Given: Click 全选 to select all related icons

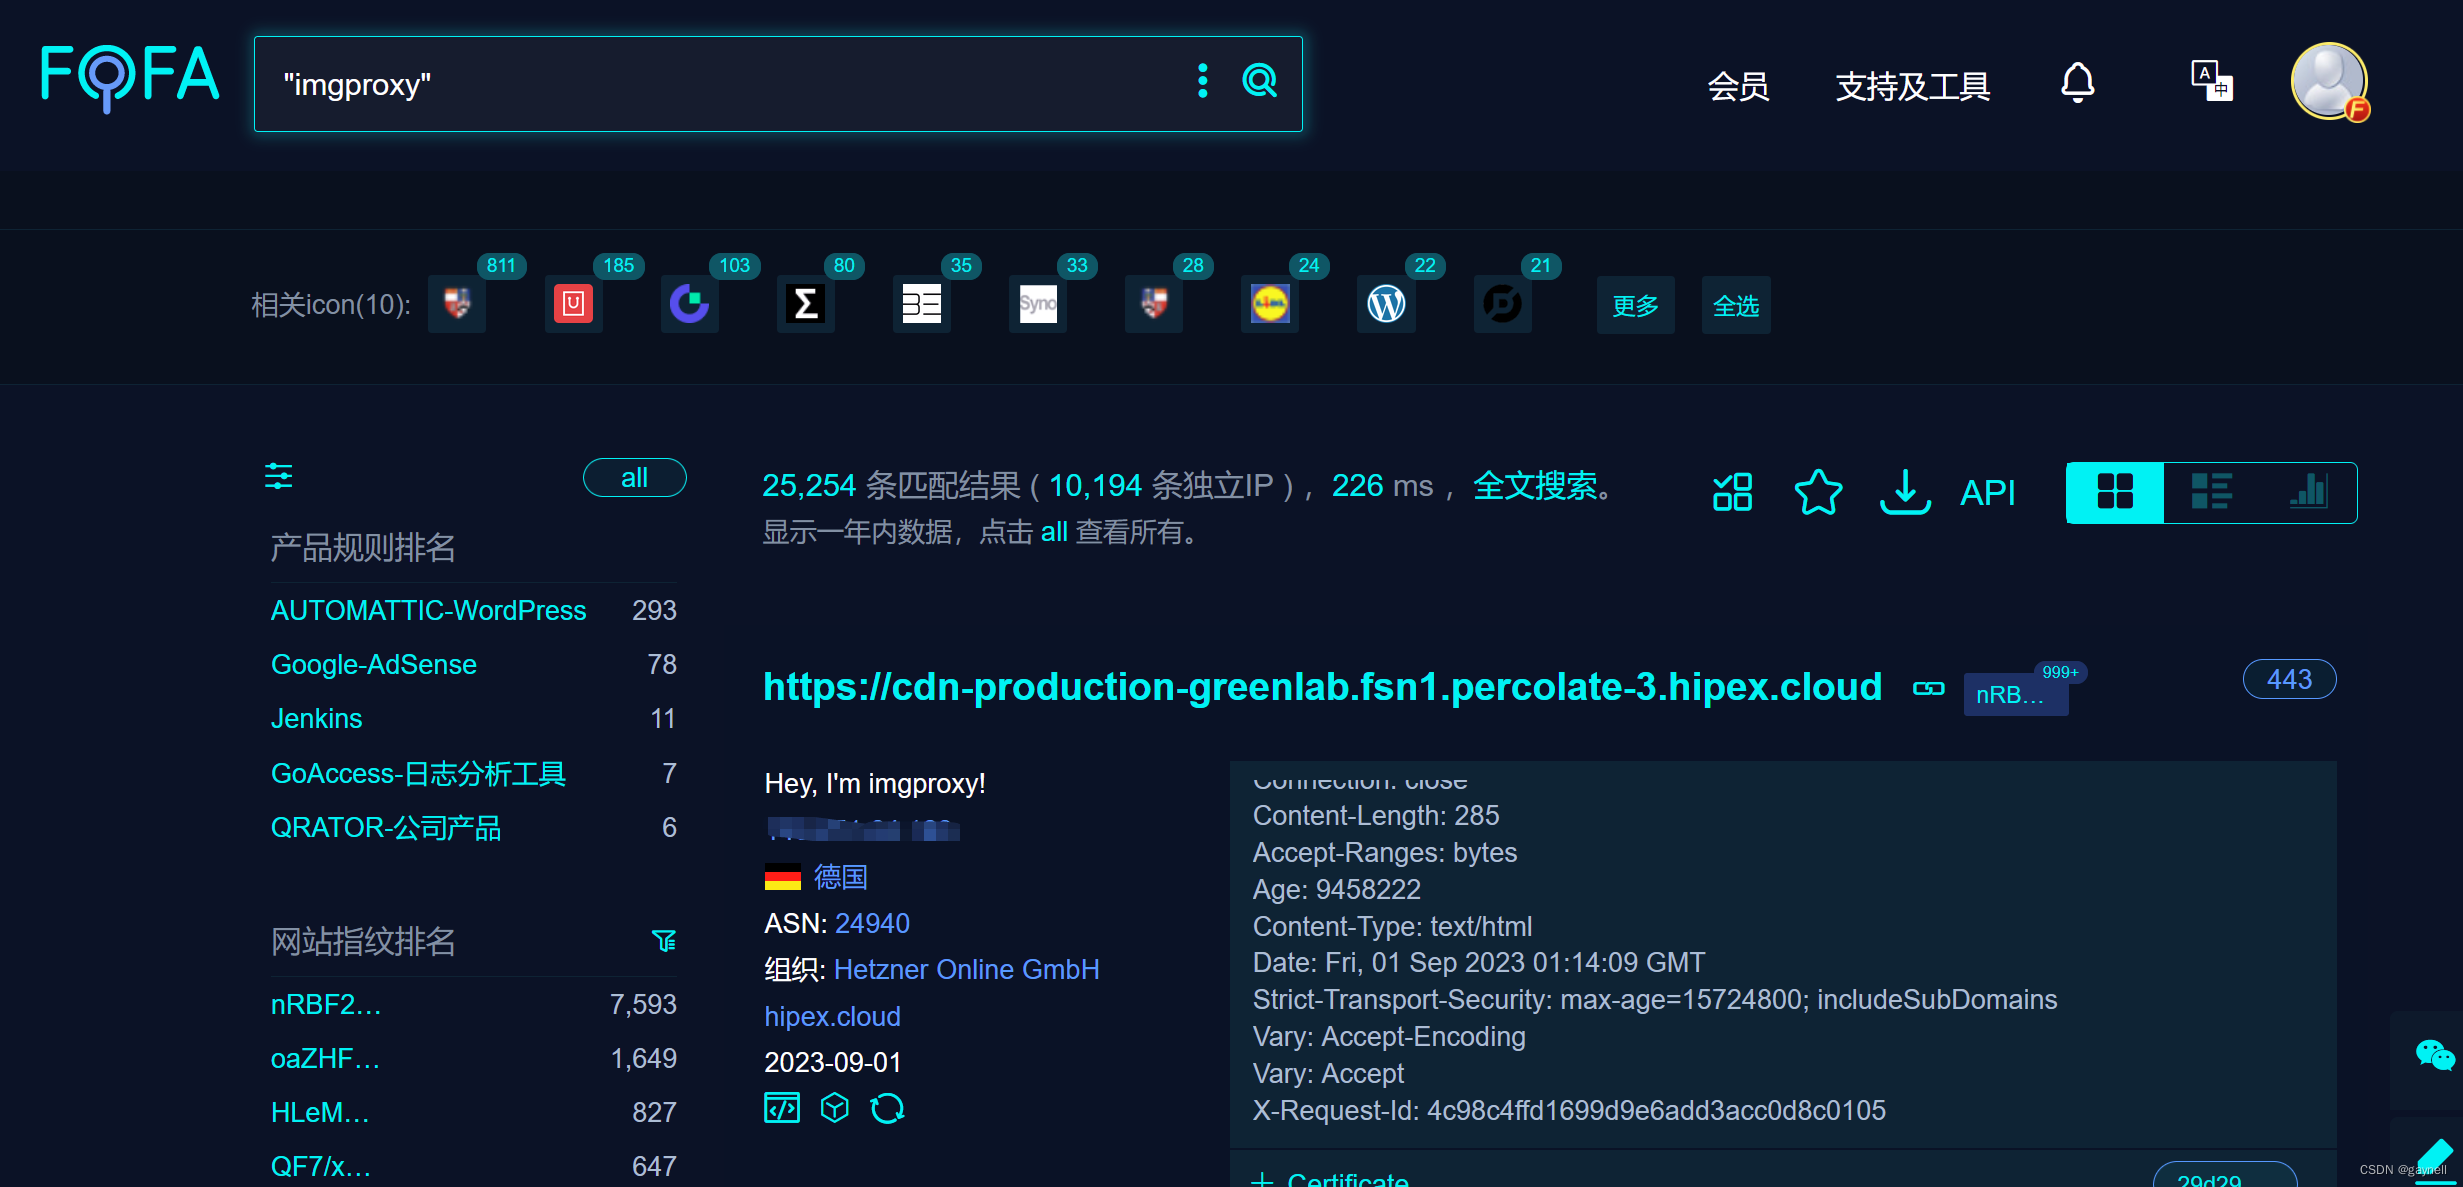Looking at the screenshot, I should click(x=1735, y=306).
